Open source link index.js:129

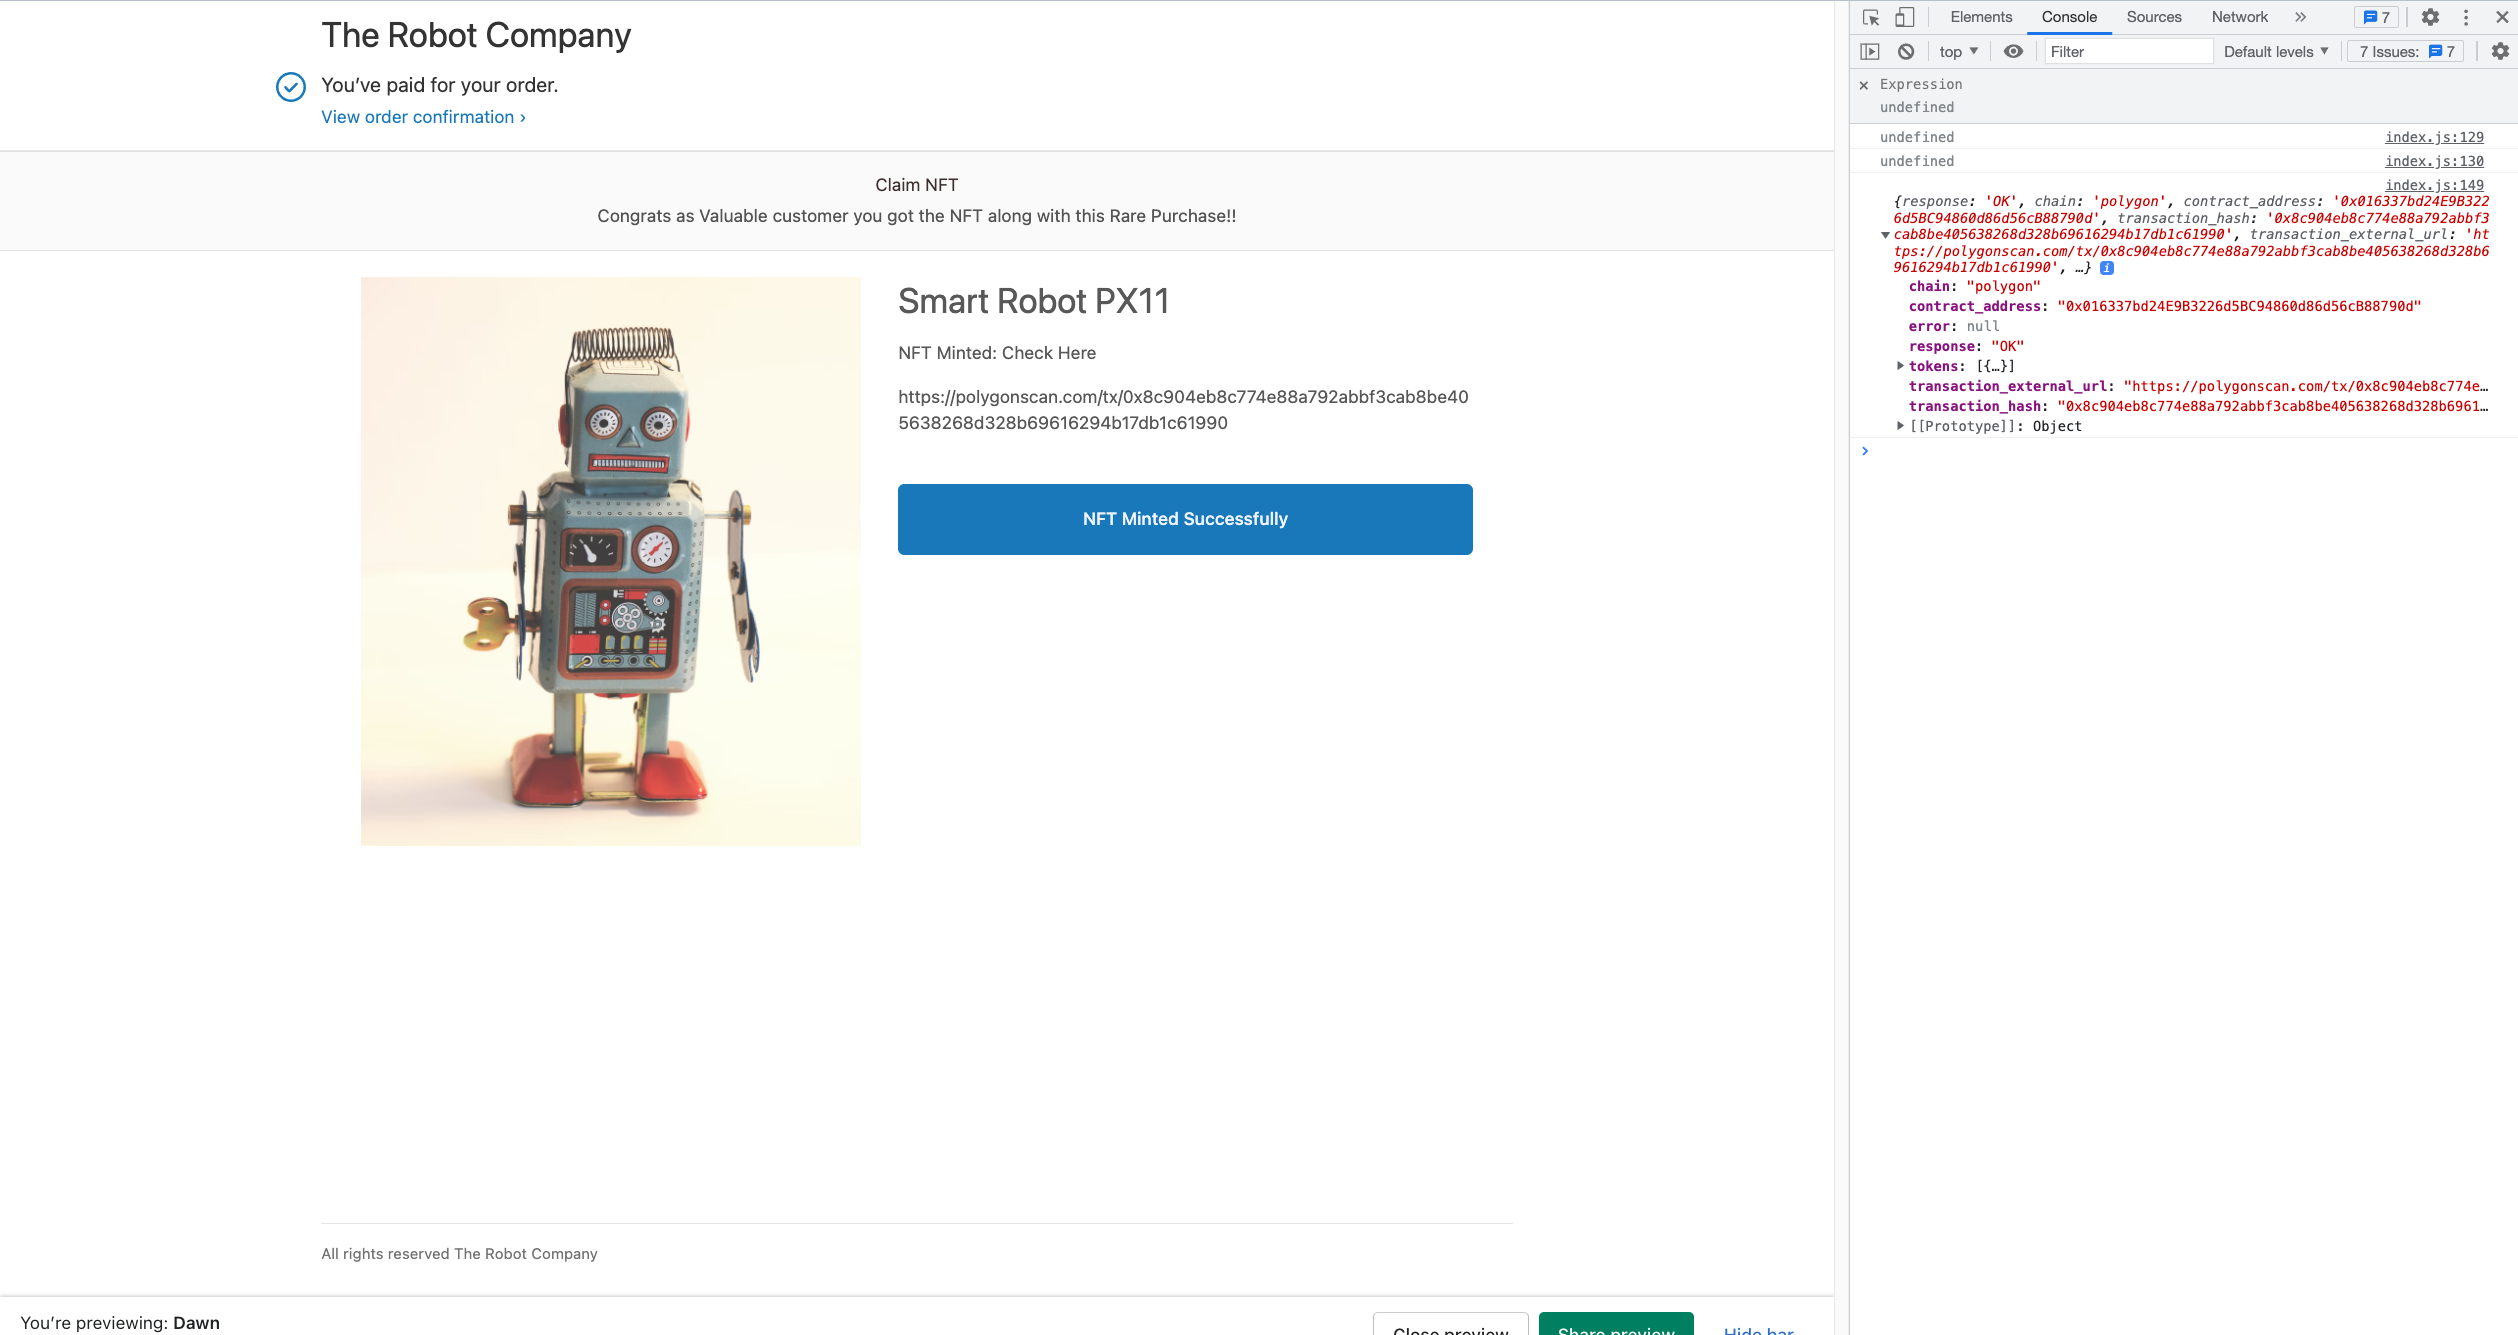[x=2434, y=137]
